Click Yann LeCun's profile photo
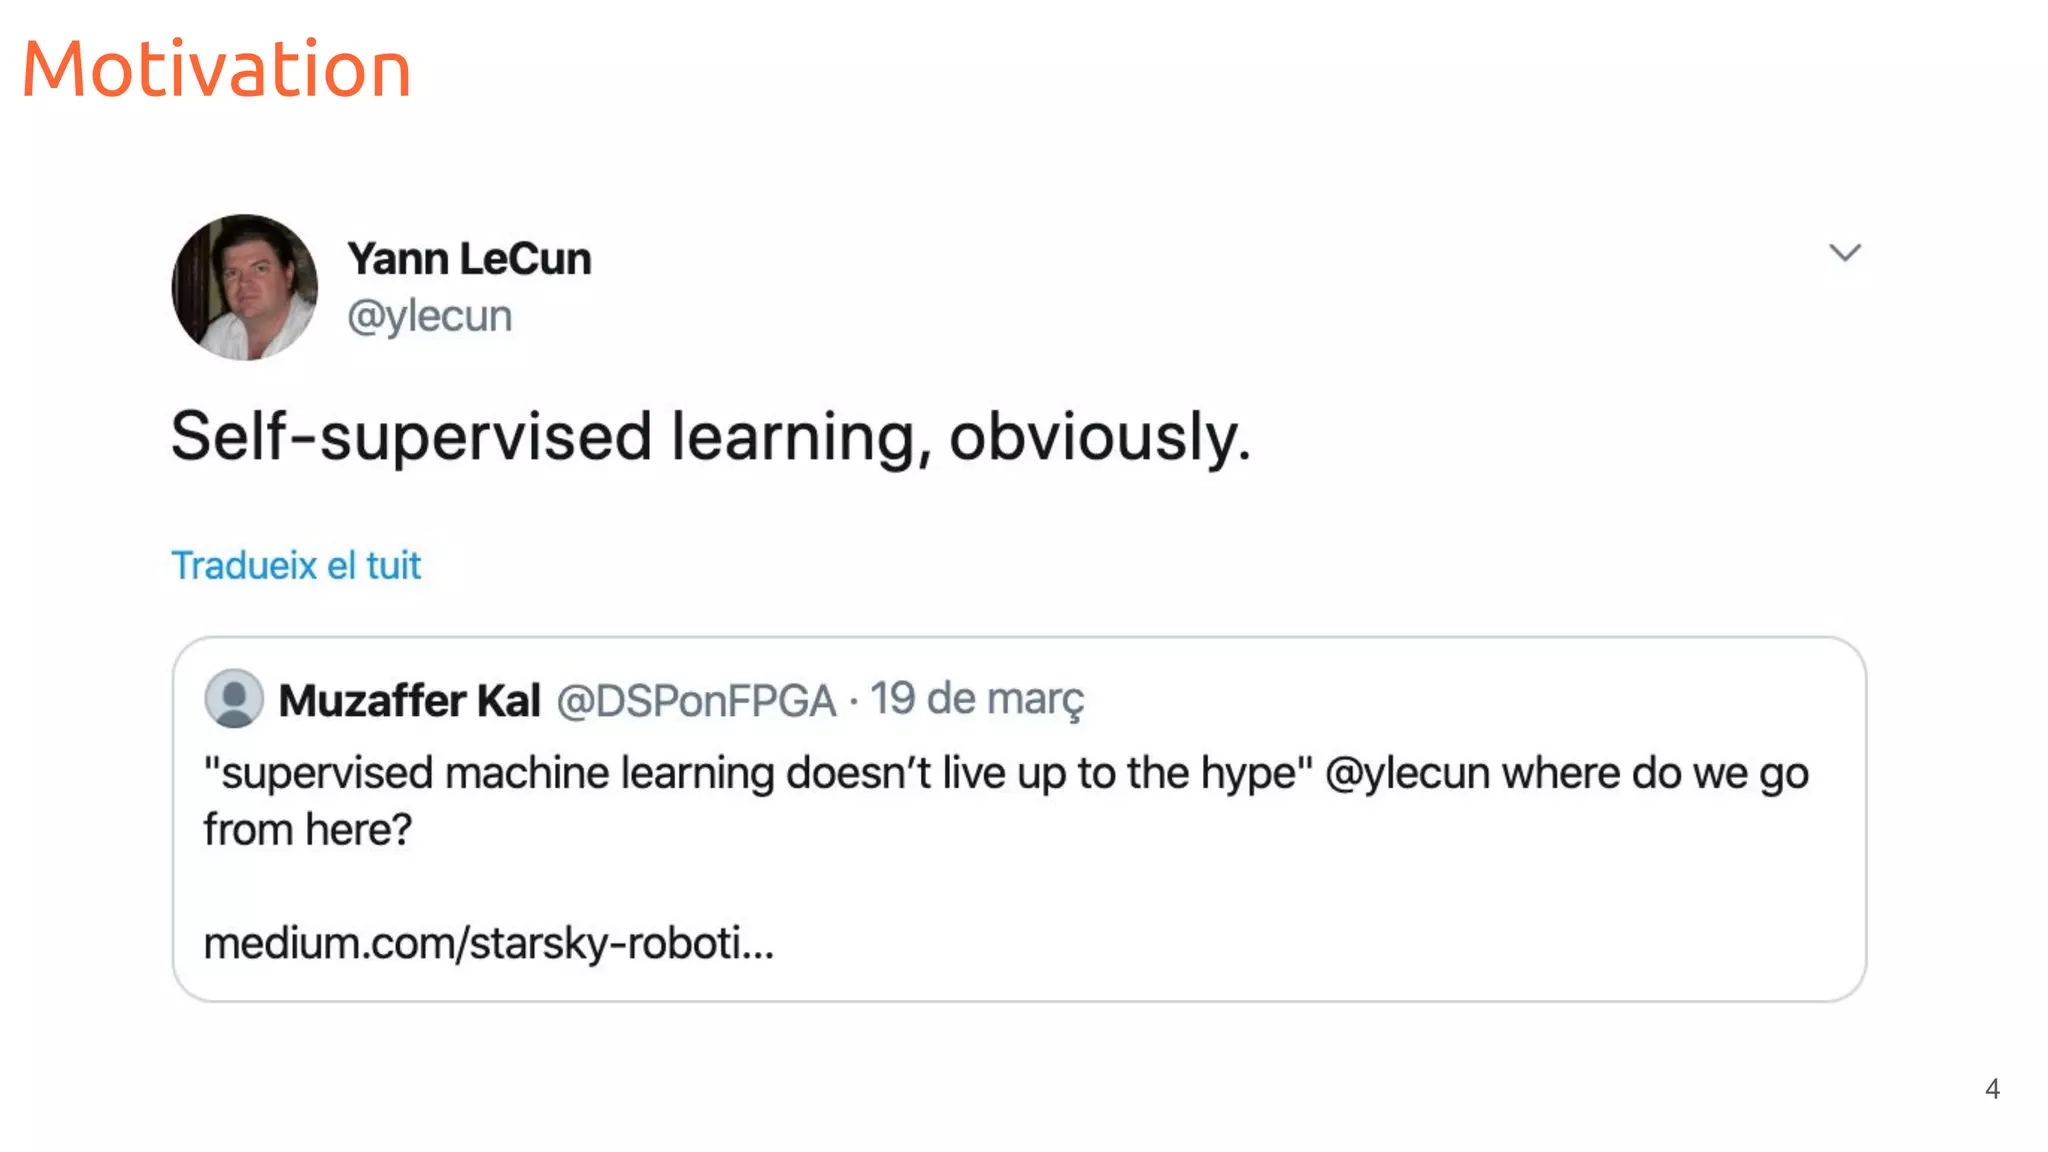The image size is (2048, 1152). [245, 287]
